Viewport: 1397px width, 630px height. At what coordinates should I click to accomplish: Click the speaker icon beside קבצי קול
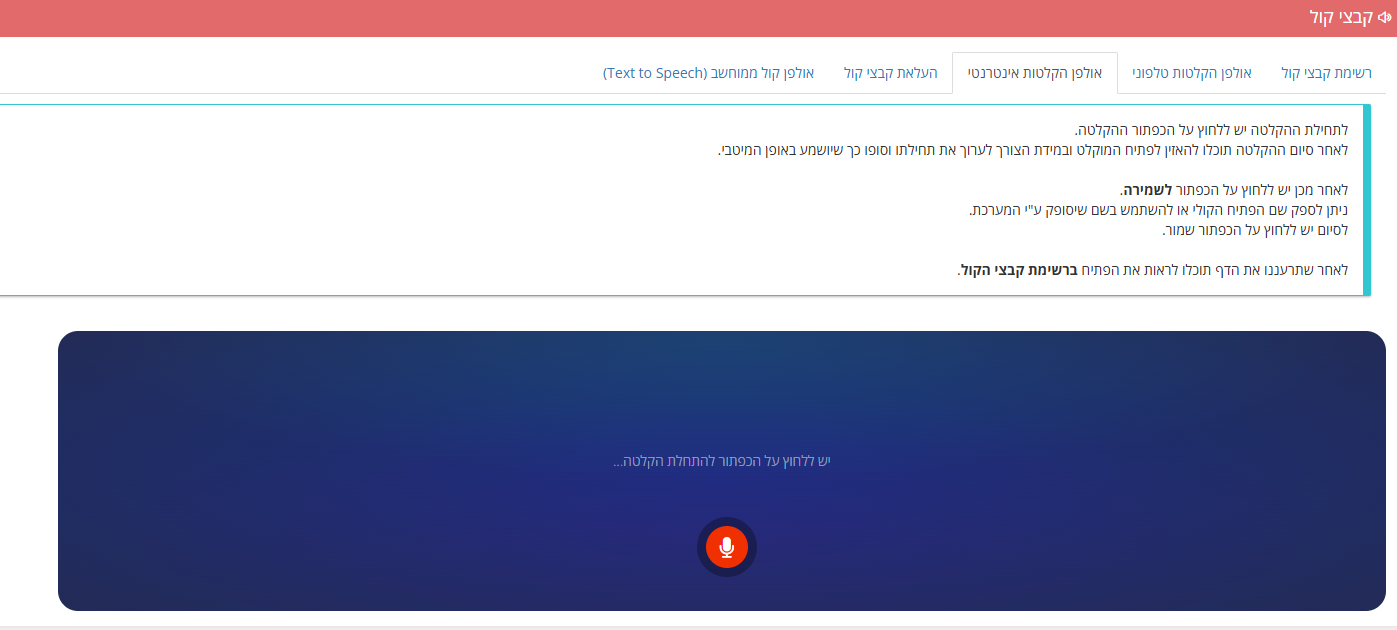[1384, 17]
